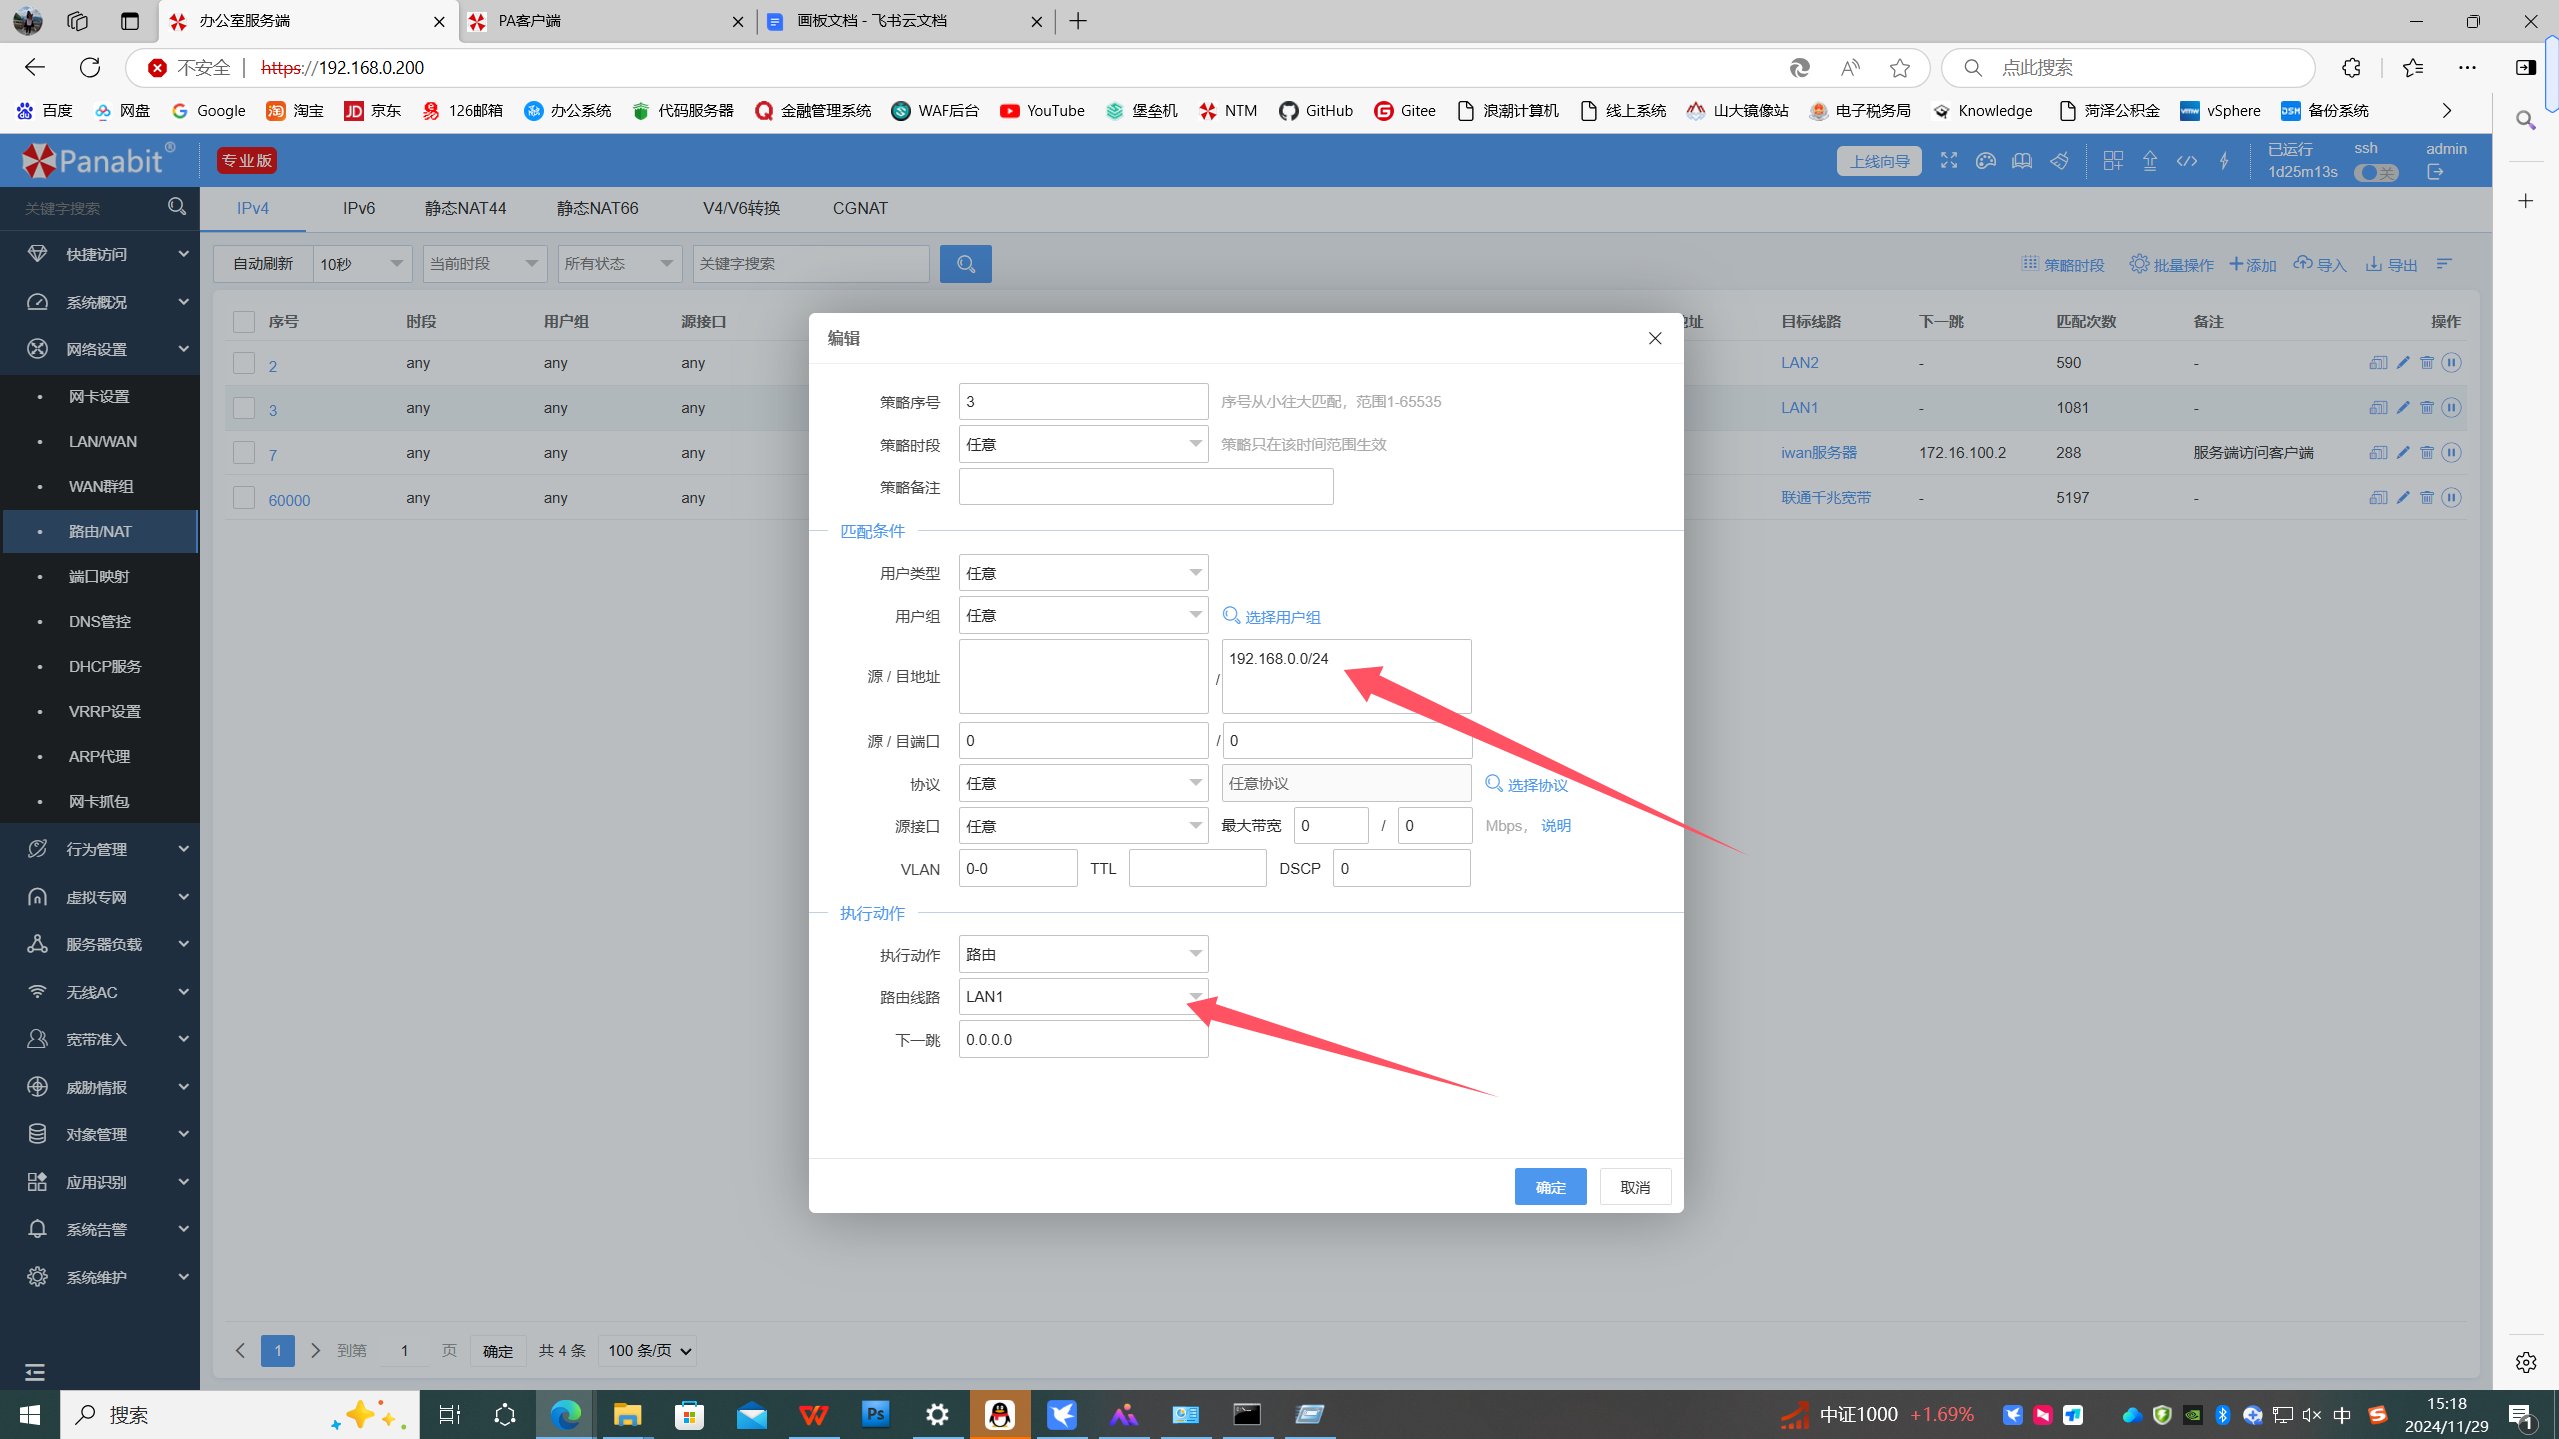Image resolution: width=2559 pixels, height=1439 pixels.
Task: Open browser extensions puzzle icon
Action: point(2351,67)
